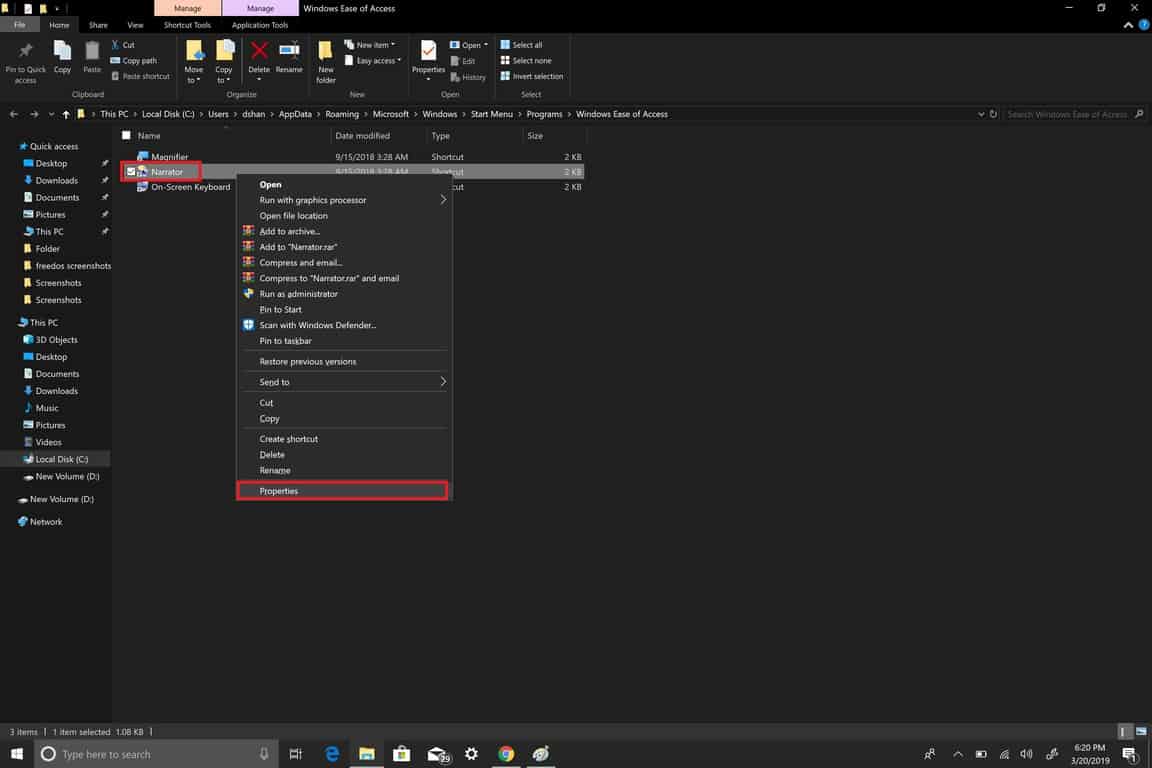Uncheck the Narrator item checkbox
This screenshot has width=1152, height=768.
click(130, 172)
